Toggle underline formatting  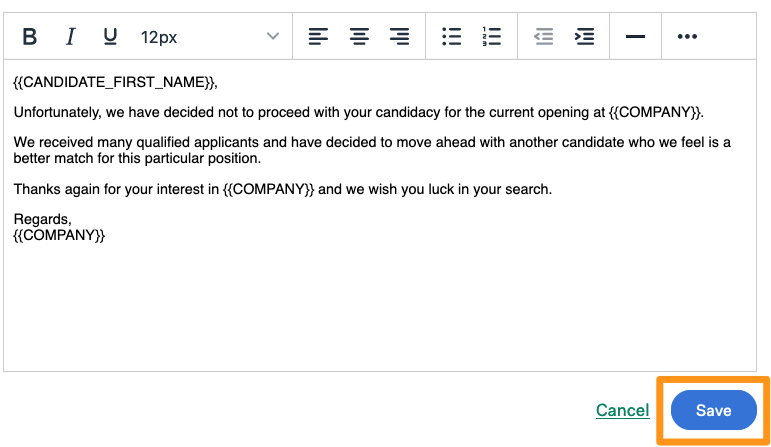point(110,37)
